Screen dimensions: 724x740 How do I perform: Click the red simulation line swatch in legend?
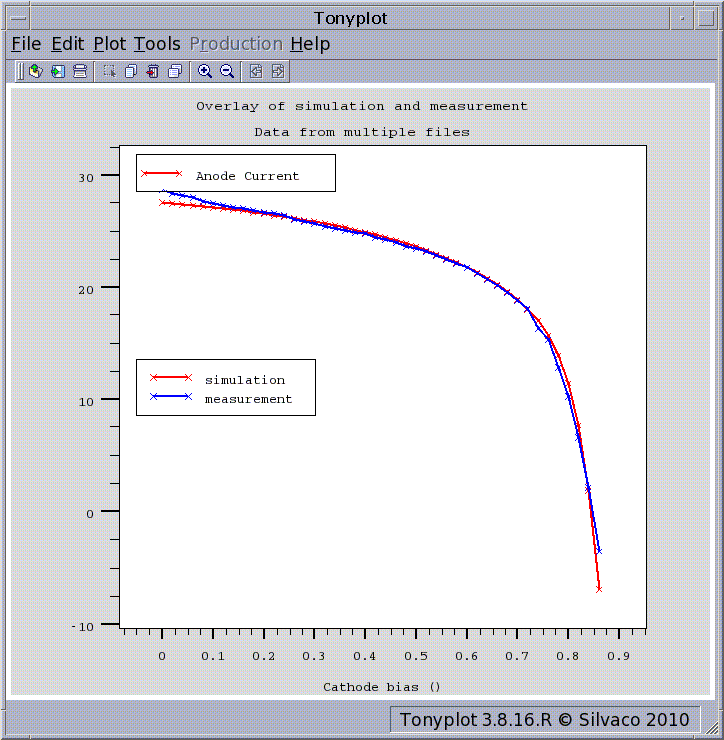(x=171, y=378)
